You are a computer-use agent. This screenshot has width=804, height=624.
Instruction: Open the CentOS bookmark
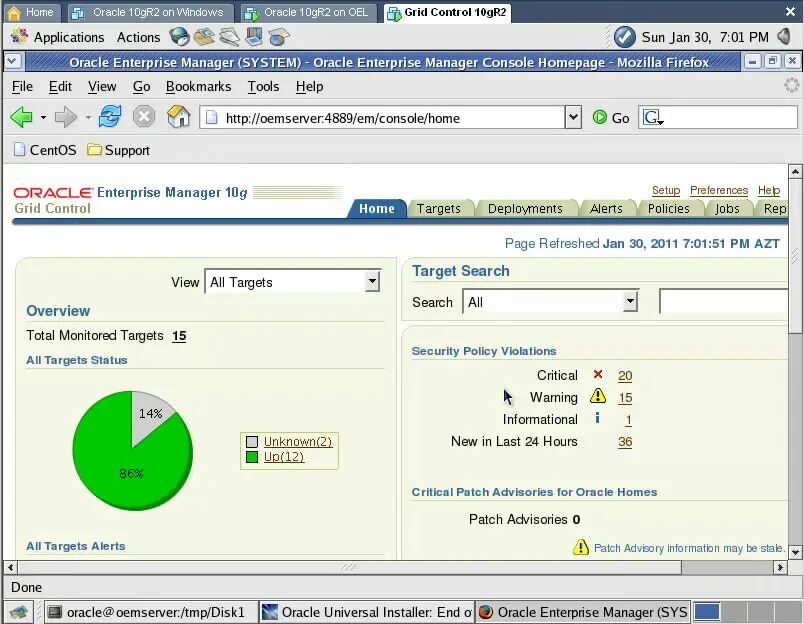coord(46,150)
